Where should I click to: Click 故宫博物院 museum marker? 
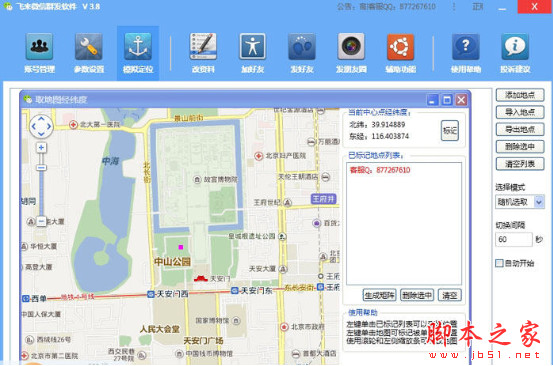197,179
